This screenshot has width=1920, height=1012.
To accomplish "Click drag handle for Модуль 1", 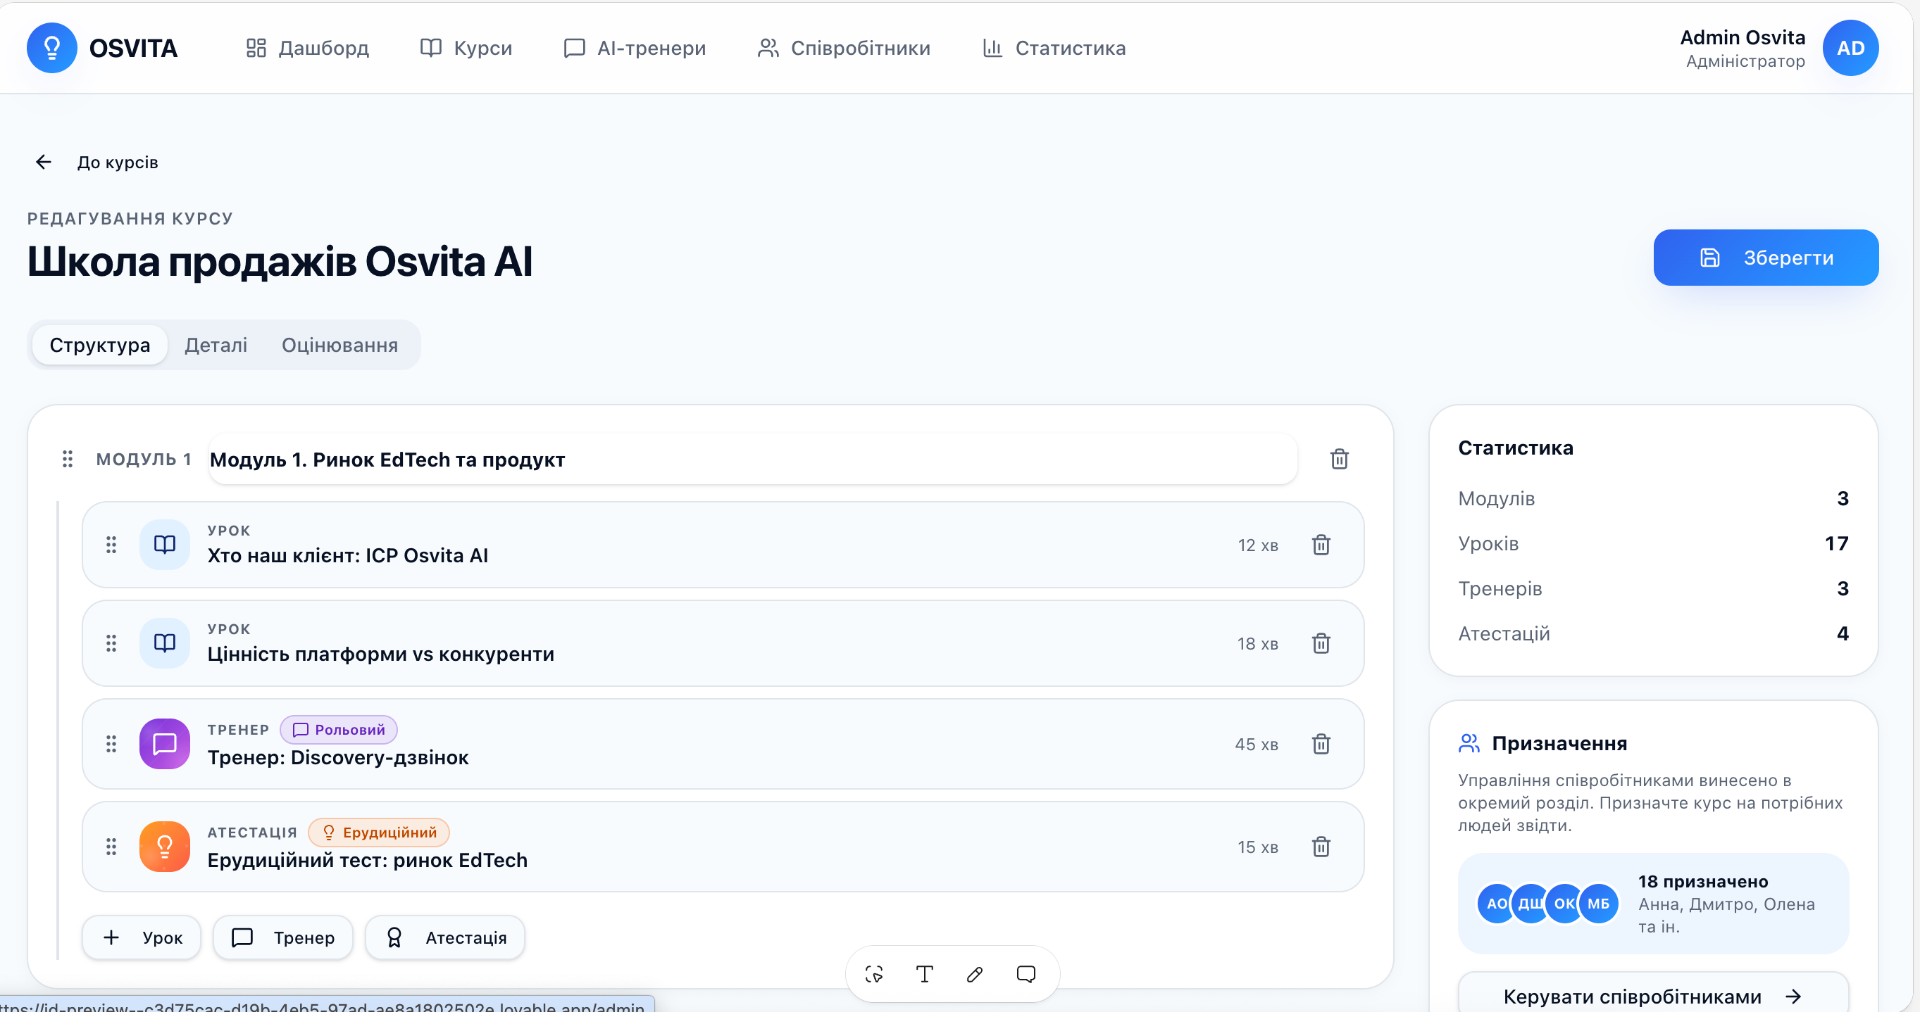I will (x=67, y=459).
